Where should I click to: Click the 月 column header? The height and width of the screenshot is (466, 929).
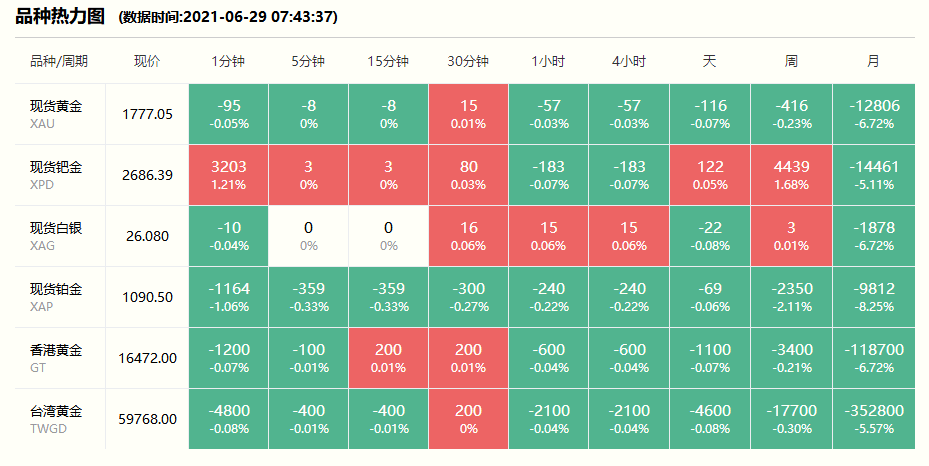pyautogui.click(x=873, y=61)
